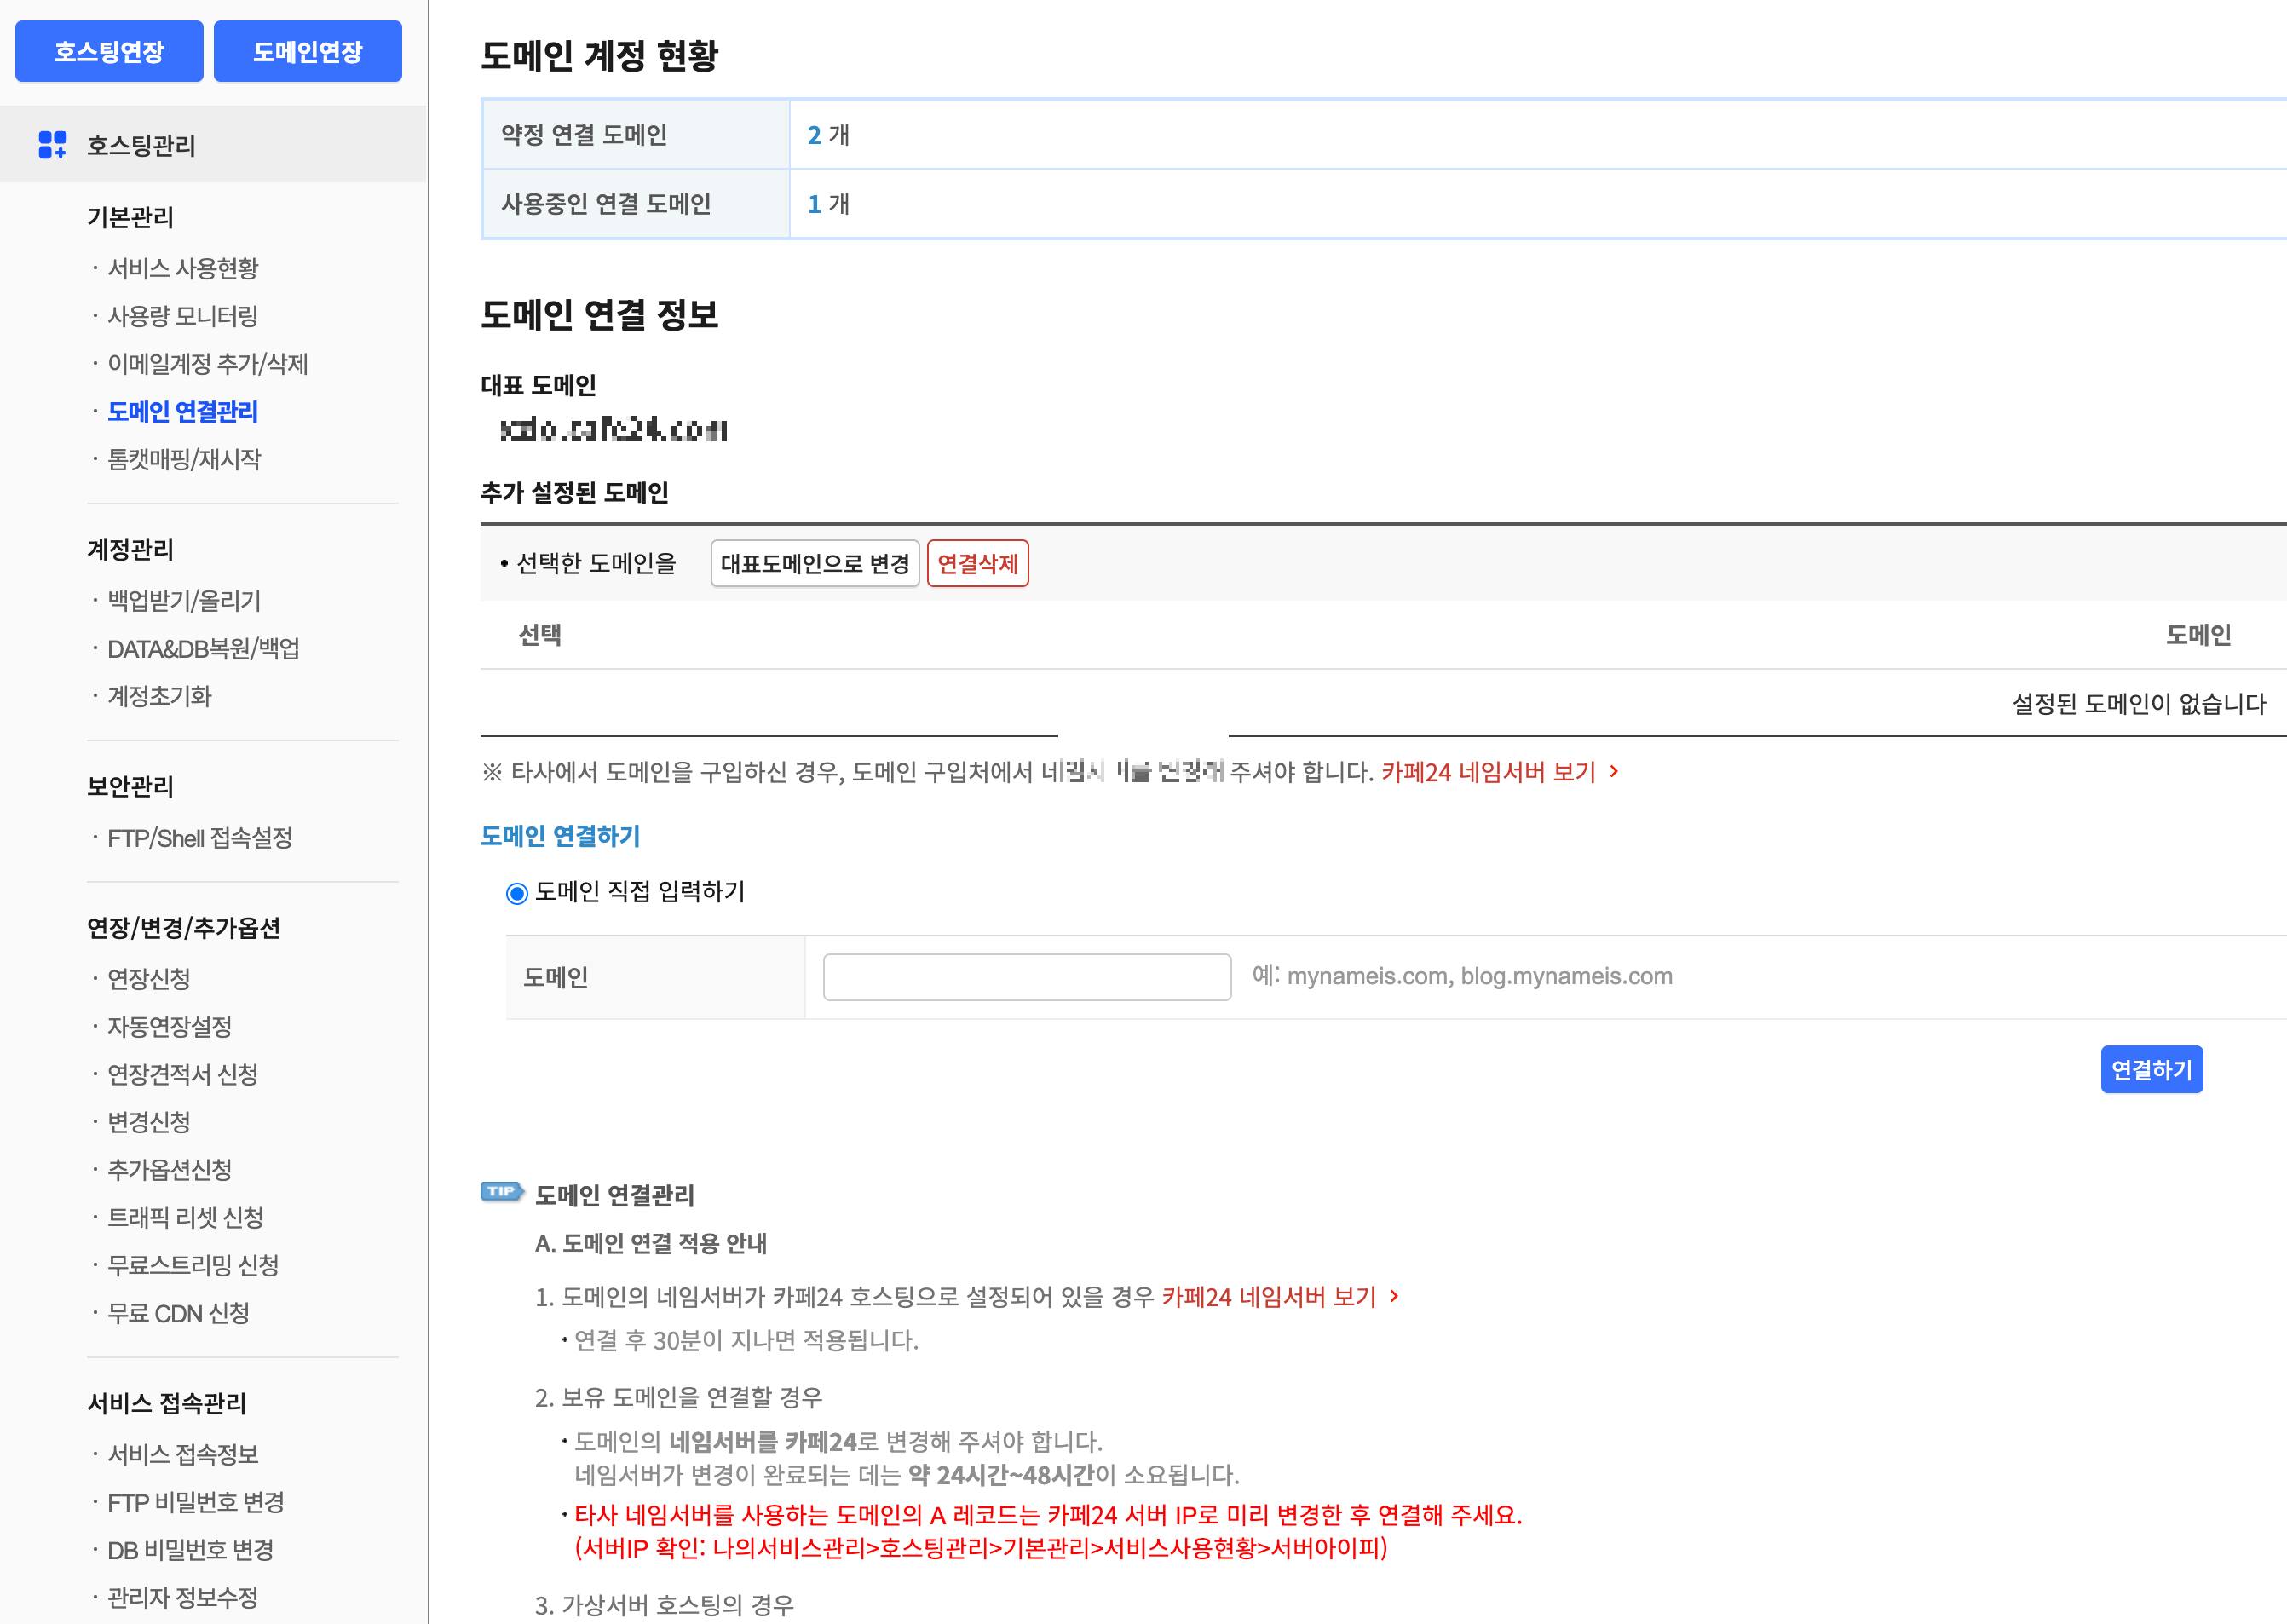This screenshot has height=1624, width=2287.
Task: Click the 호스팅관리 grid icon
Action: click(x=52, y=145)
